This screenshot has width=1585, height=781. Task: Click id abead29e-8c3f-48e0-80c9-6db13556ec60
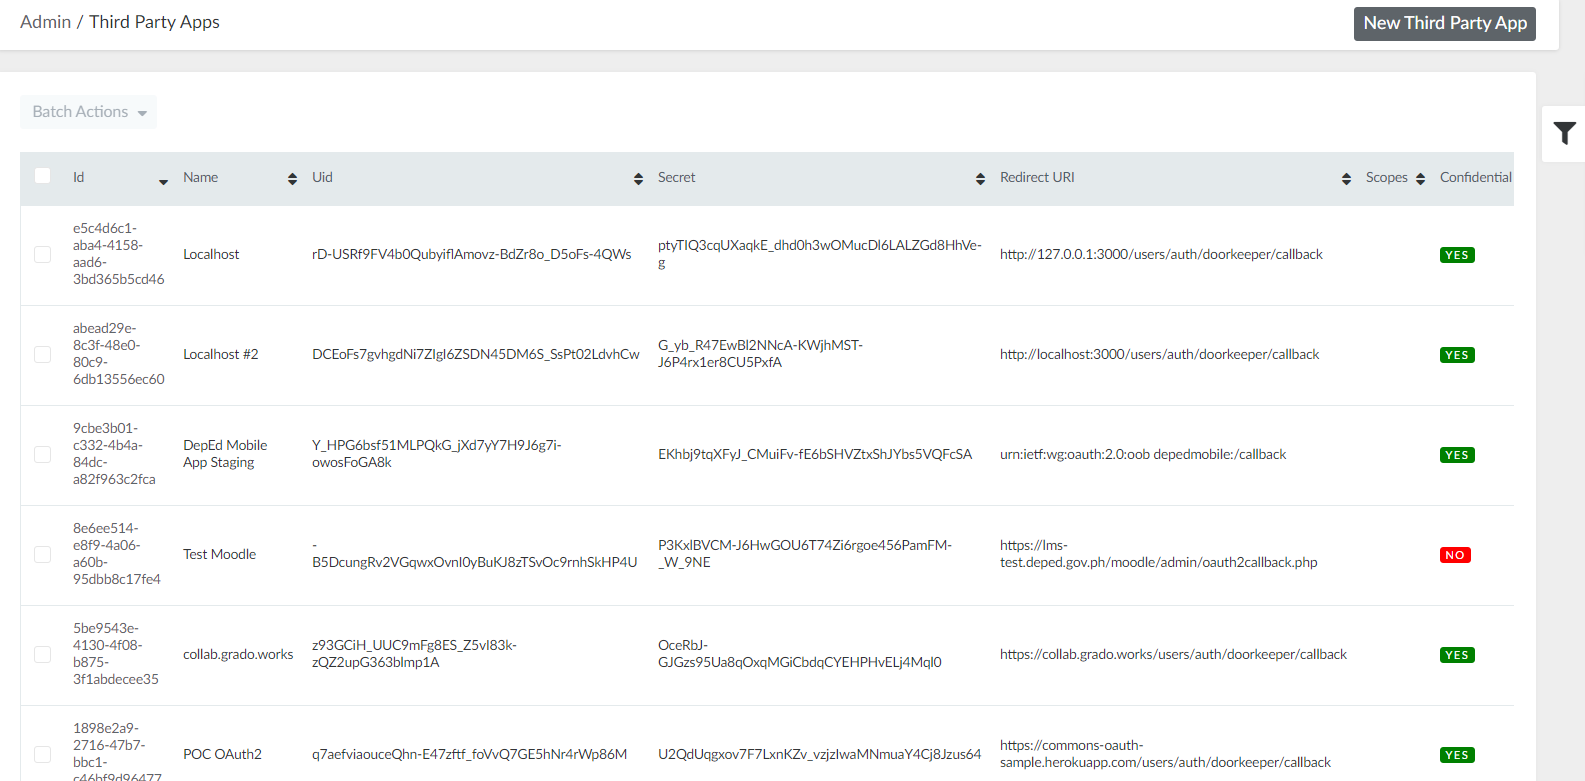(x=118, y=354)
